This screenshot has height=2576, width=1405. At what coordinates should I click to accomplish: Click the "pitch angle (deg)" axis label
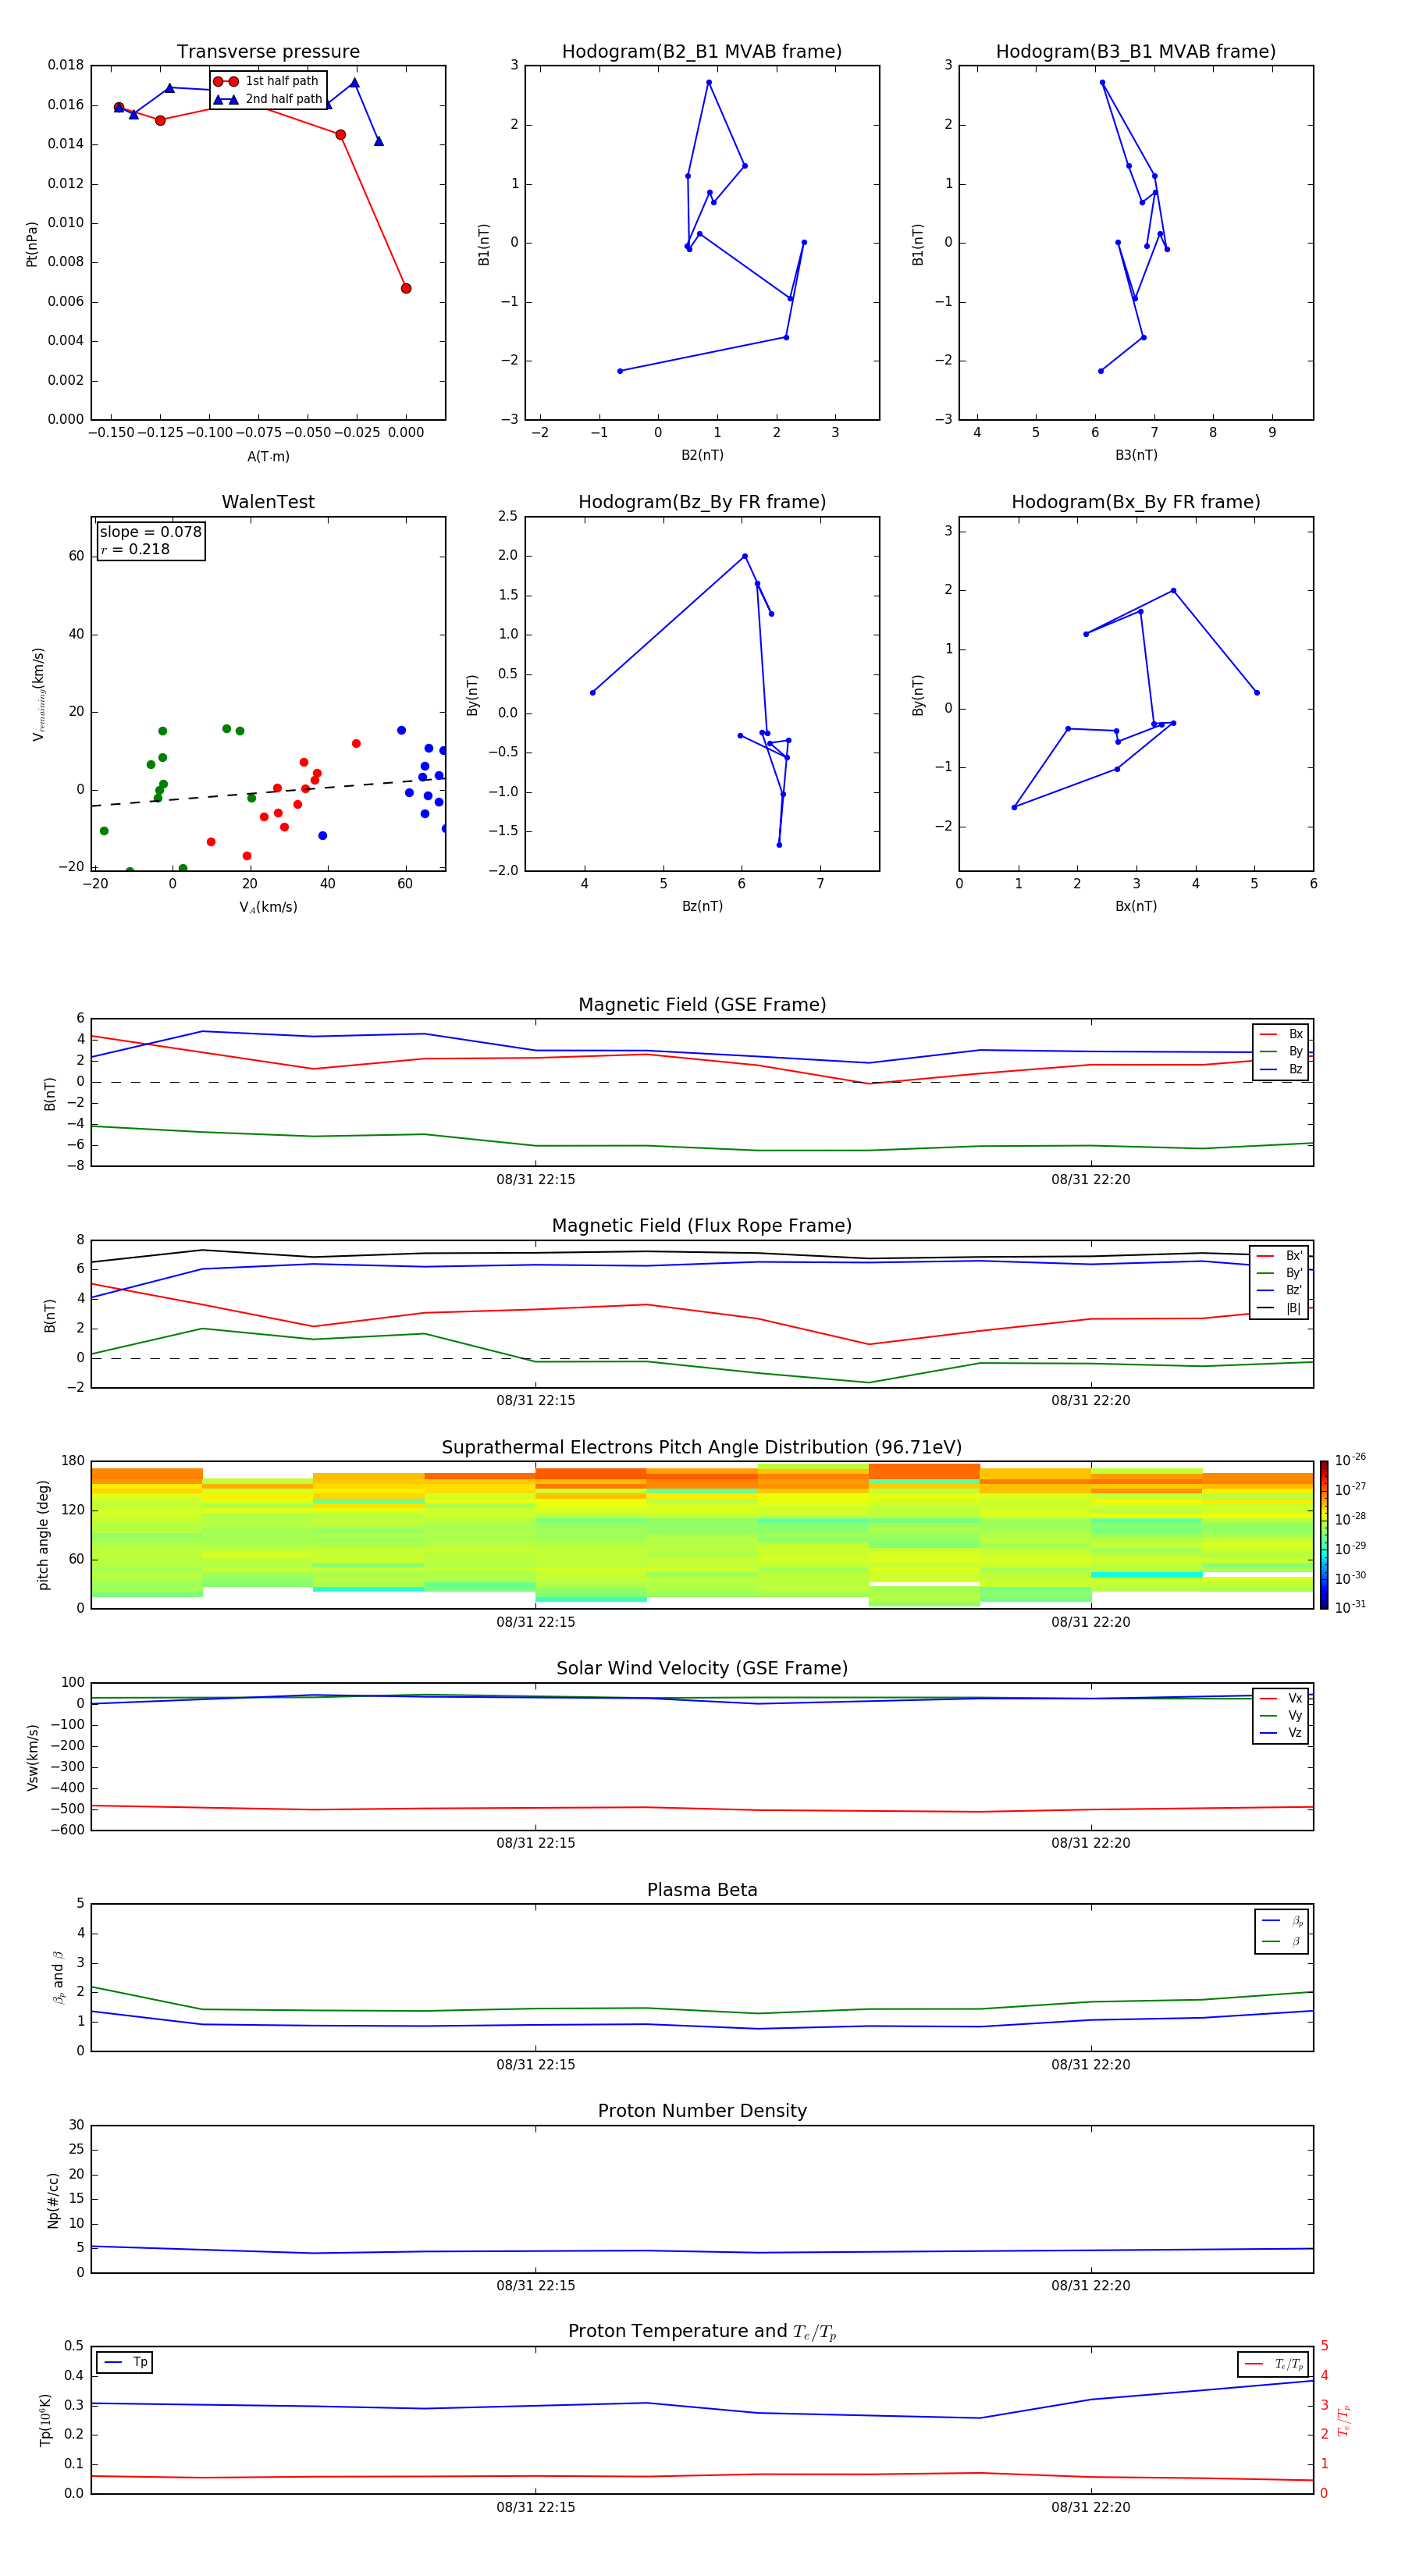click(x=43, y=1535)
